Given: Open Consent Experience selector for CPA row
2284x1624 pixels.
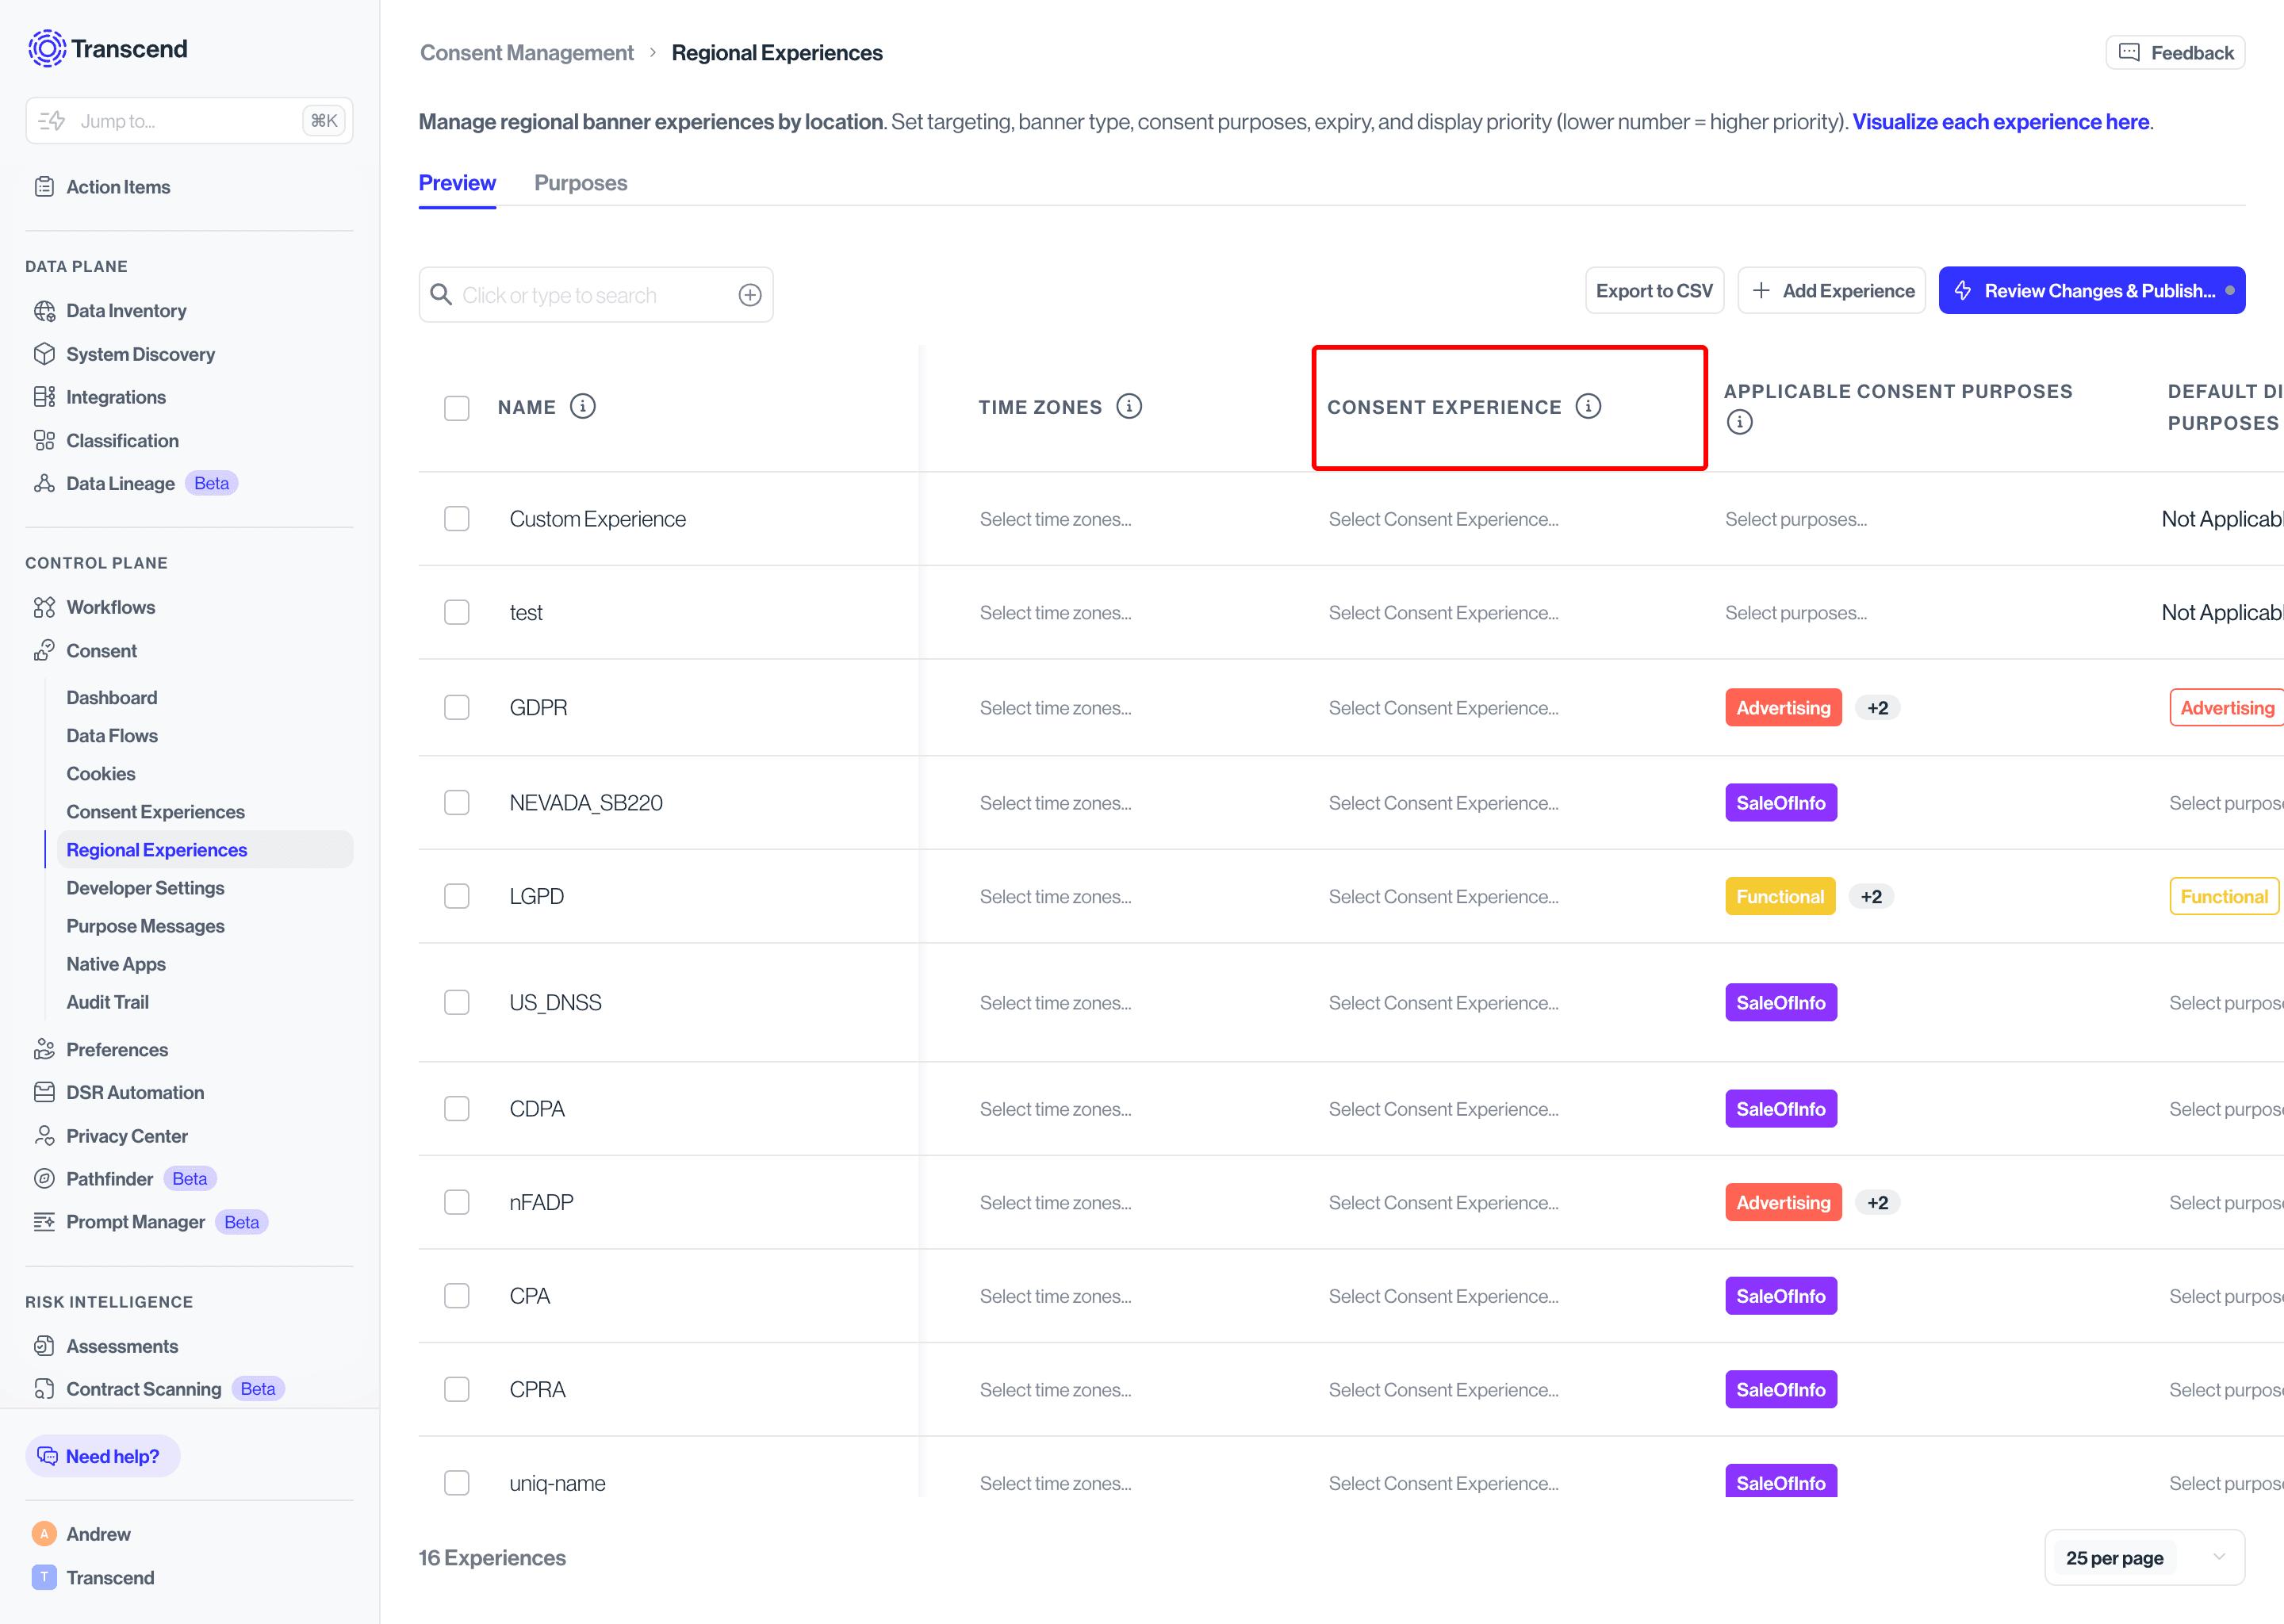Looking at the screenshot, I should click(x=1443, y=1296).
